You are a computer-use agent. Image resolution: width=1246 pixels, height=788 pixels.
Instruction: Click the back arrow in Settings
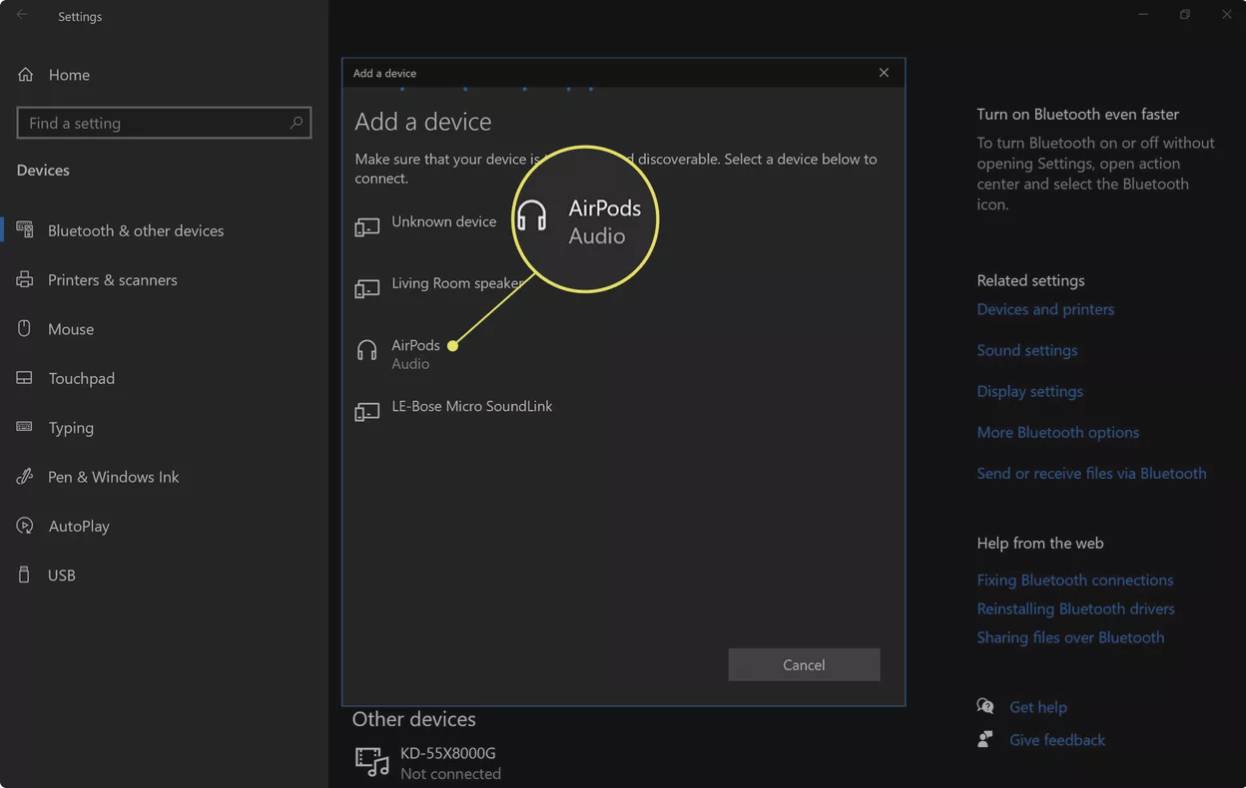[22, 16]
